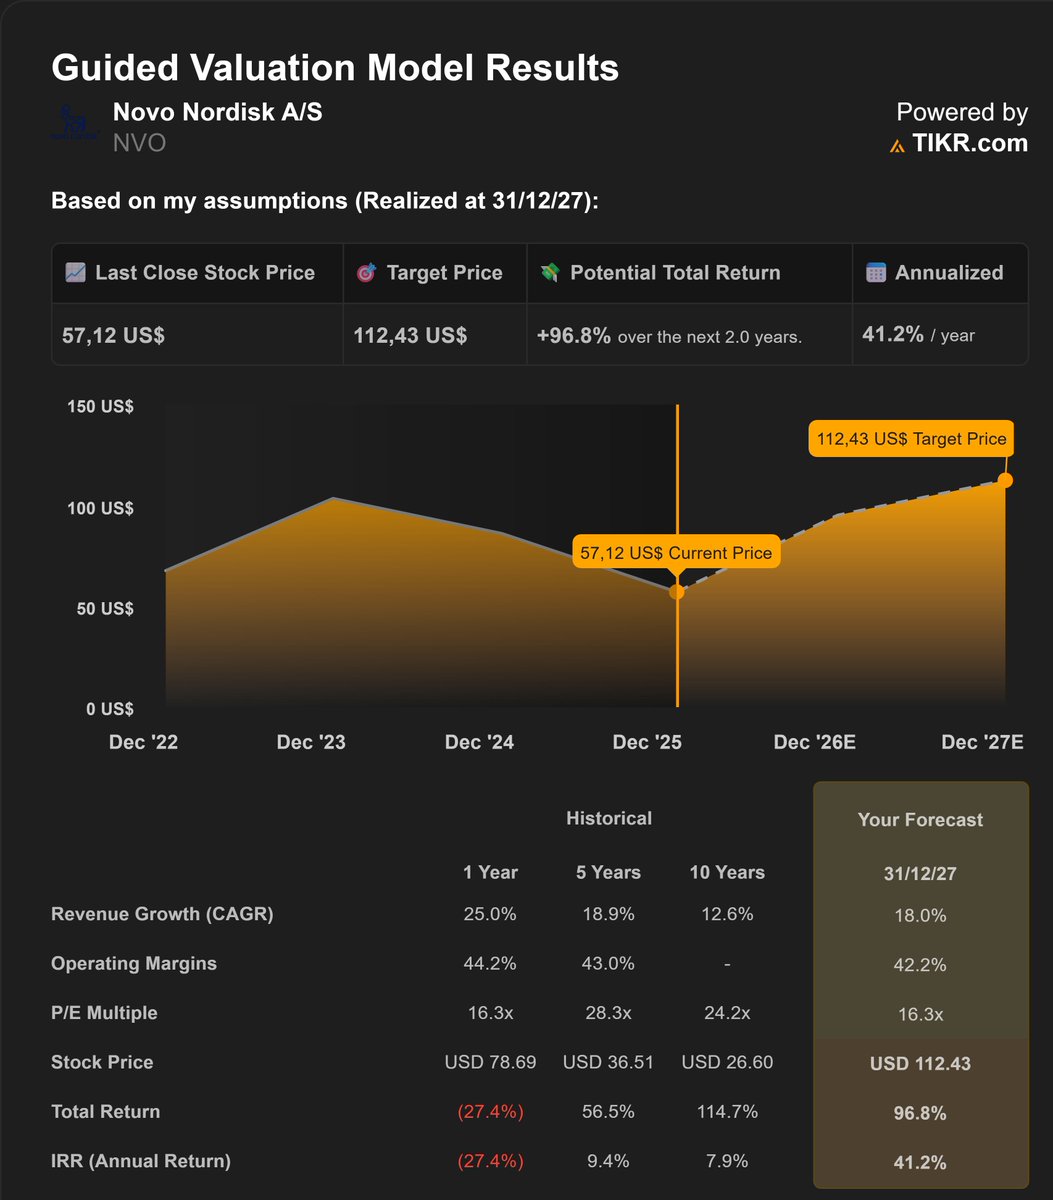Click the 25.0% 1 Year revenue growth

pyautogui.click(x=490, y=914)
